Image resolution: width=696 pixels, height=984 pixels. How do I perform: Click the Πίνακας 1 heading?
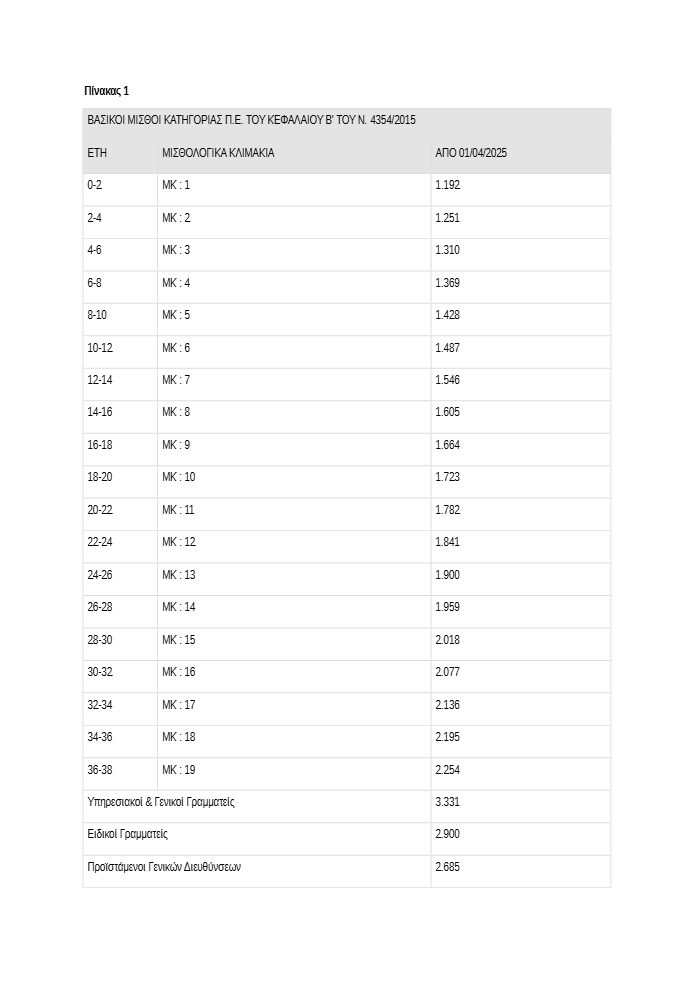106,91
